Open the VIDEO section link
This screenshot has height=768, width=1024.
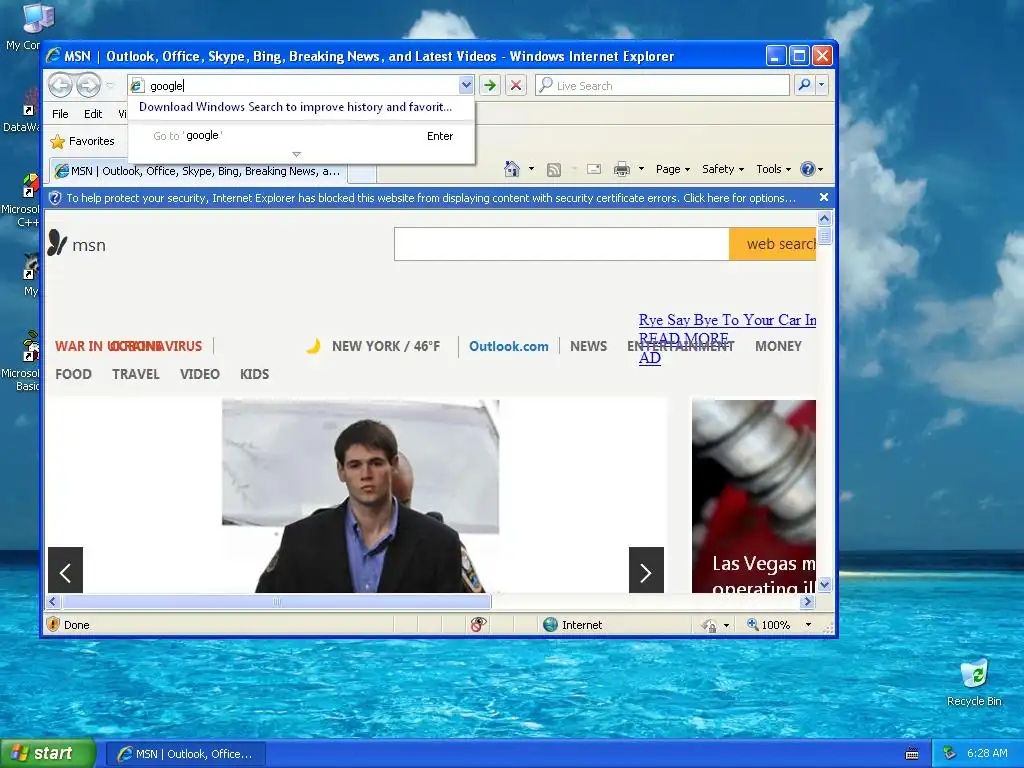[x=200, y=374]
